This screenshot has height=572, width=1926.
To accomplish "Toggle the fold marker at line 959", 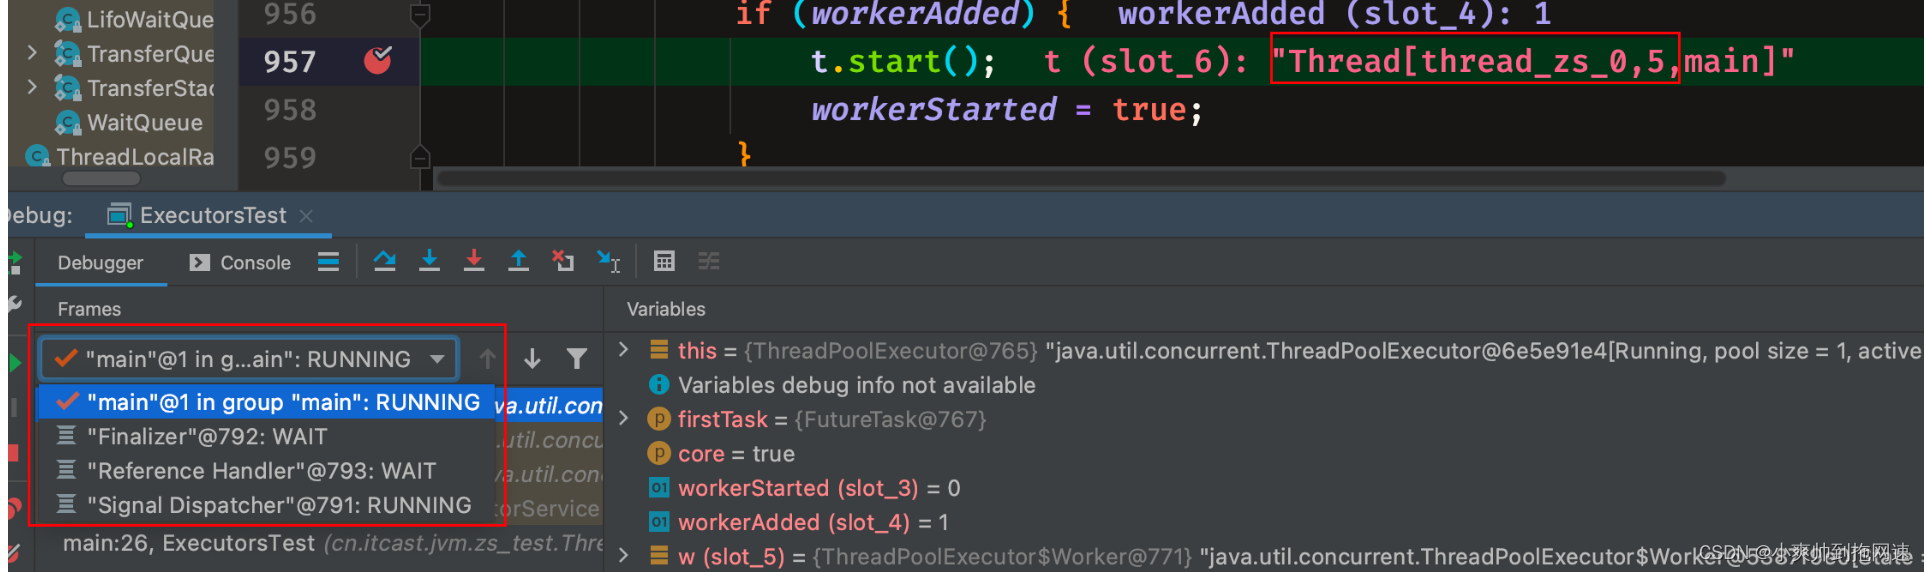I will pyautogui.click(x=421, y=157).
